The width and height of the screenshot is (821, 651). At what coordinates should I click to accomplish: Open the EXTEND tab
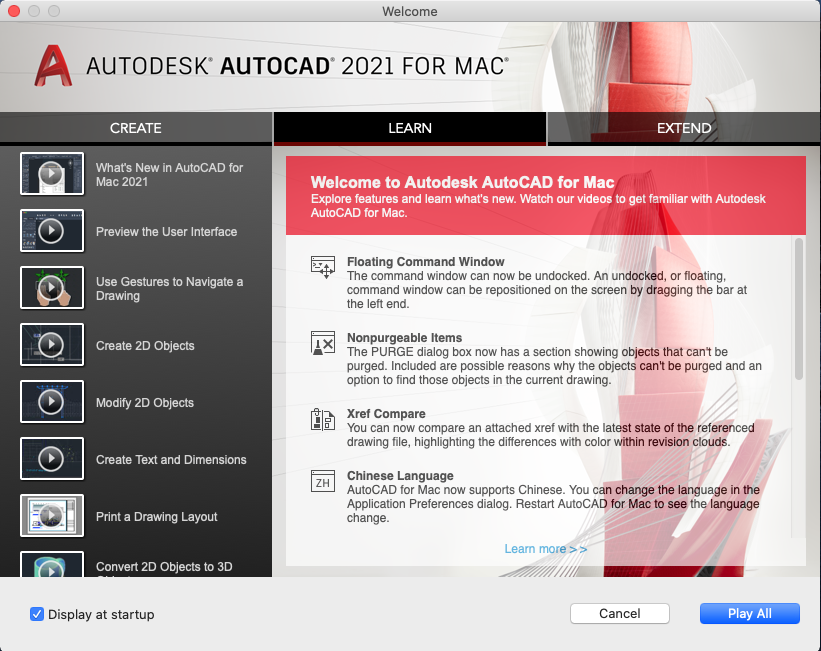684,128
